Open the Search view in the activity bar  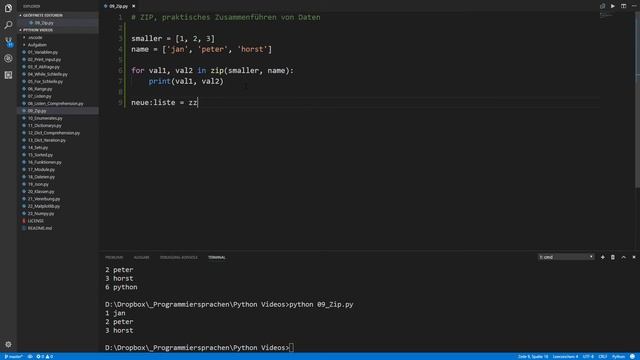[8, 25]
